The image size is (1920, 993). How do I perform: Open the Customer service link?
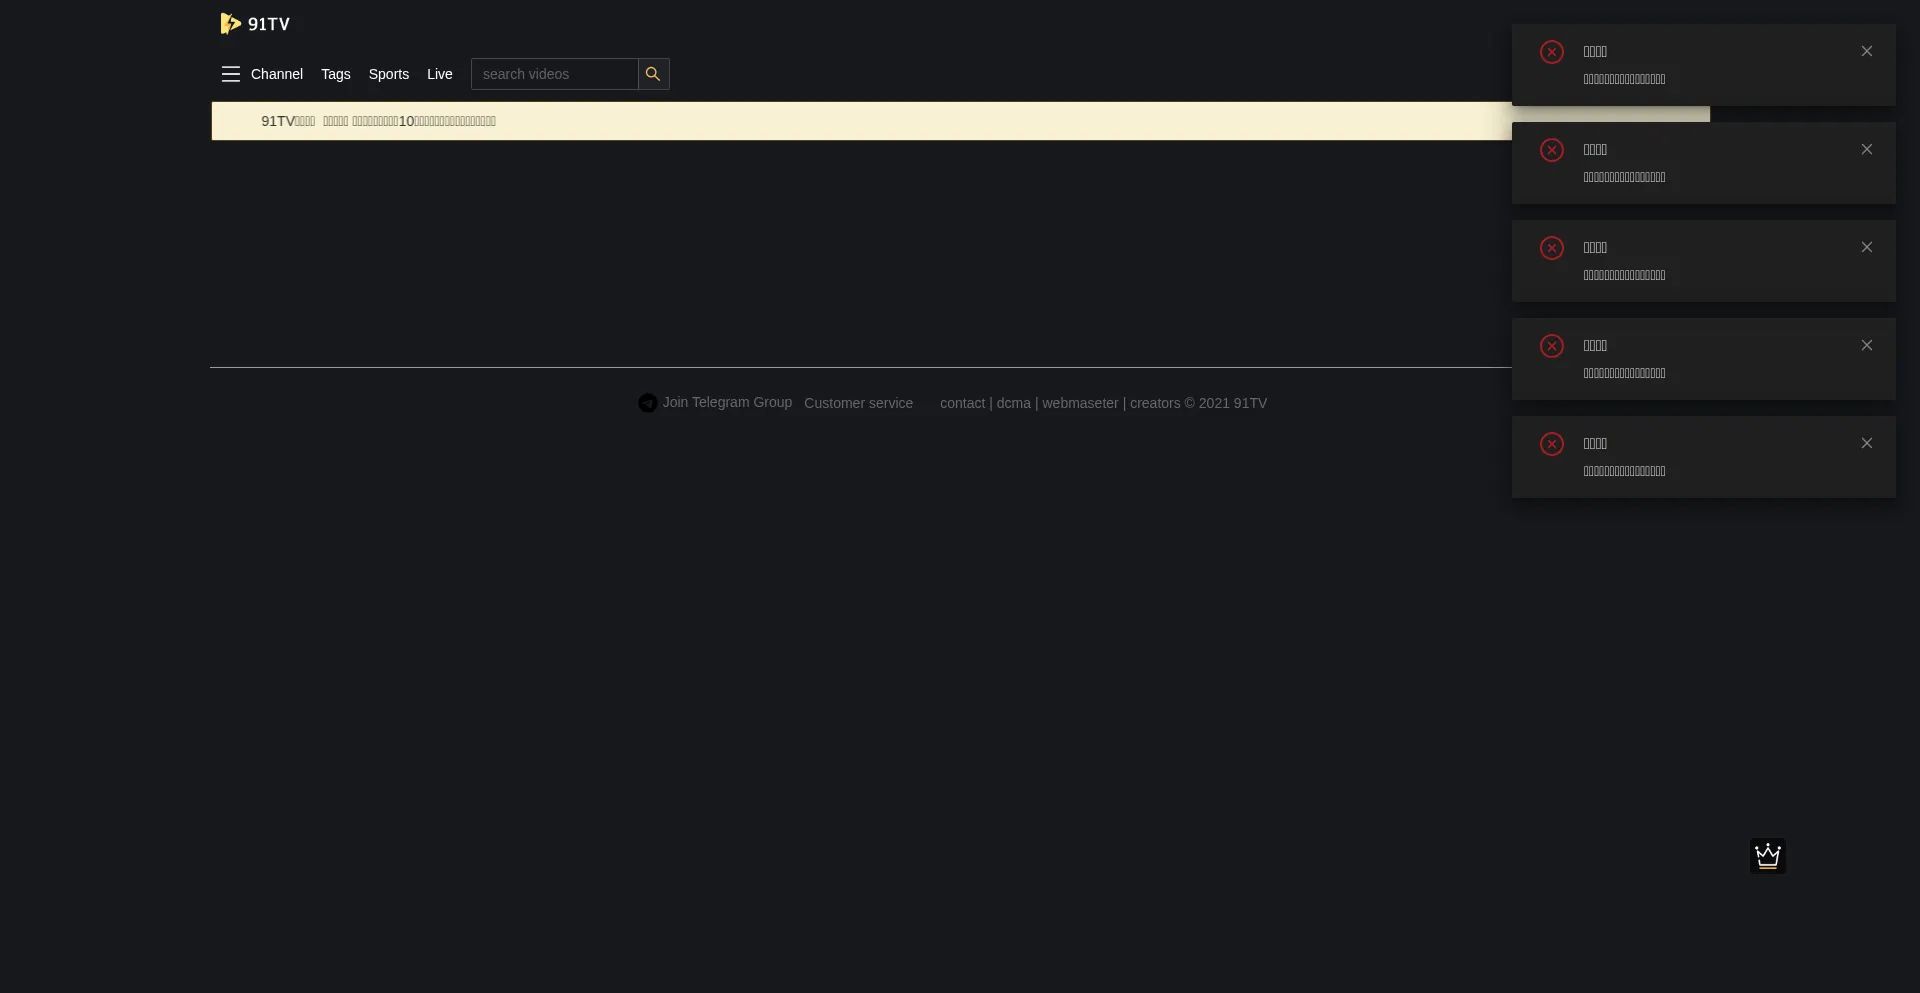coord(858,403)
